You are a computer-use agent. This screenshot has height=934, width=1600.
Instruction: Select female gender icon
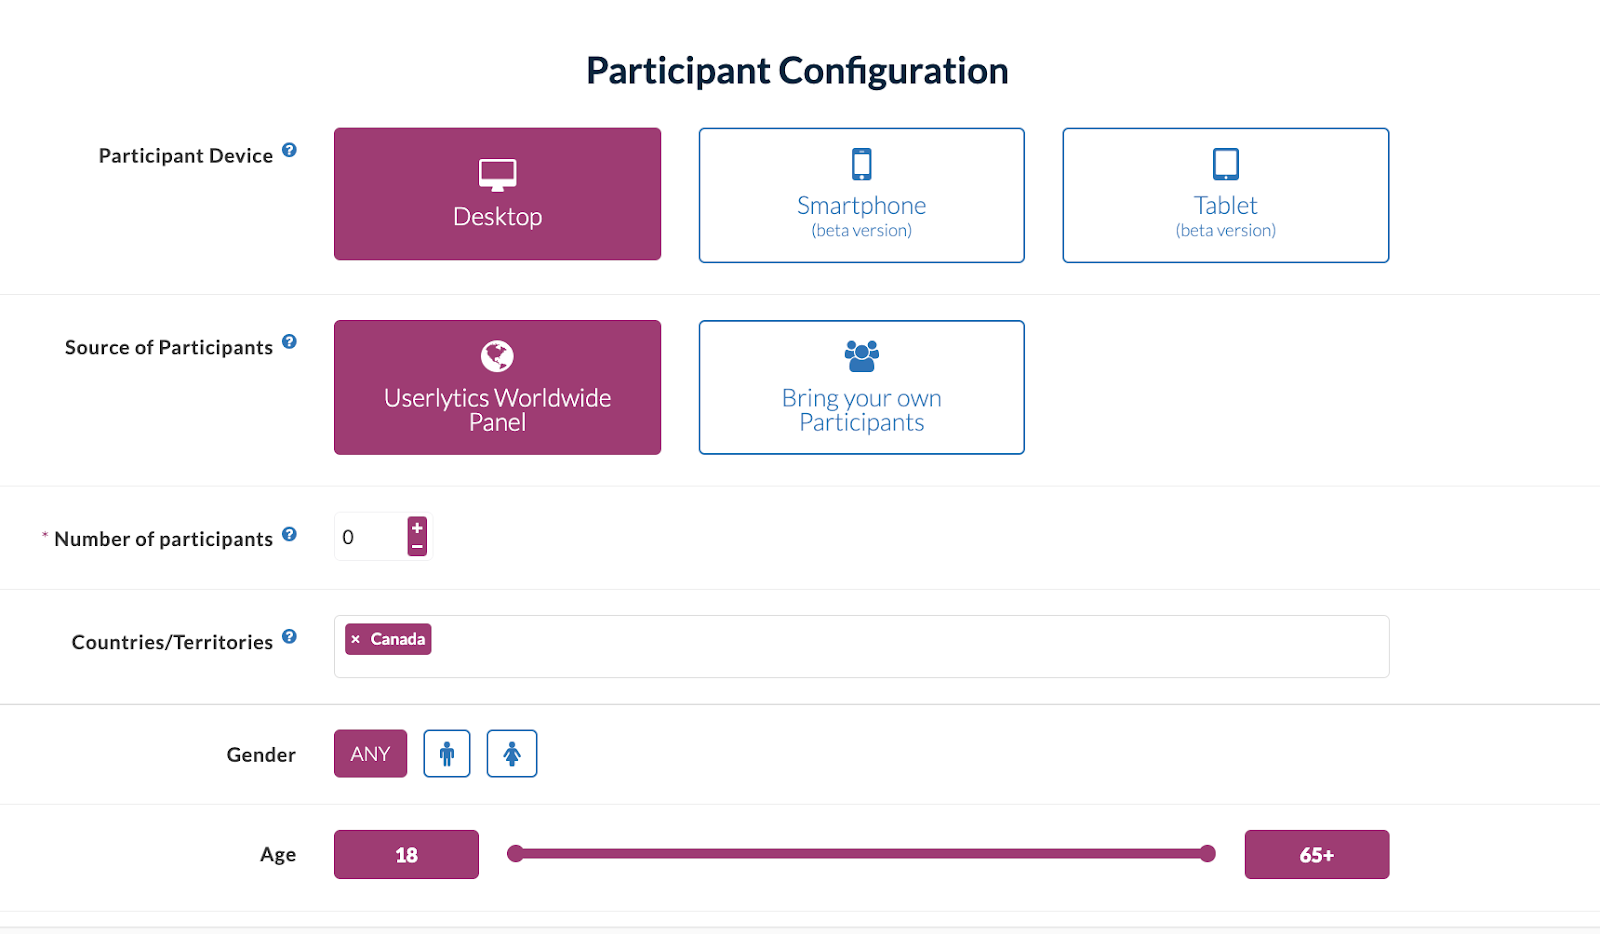point(512,754)
